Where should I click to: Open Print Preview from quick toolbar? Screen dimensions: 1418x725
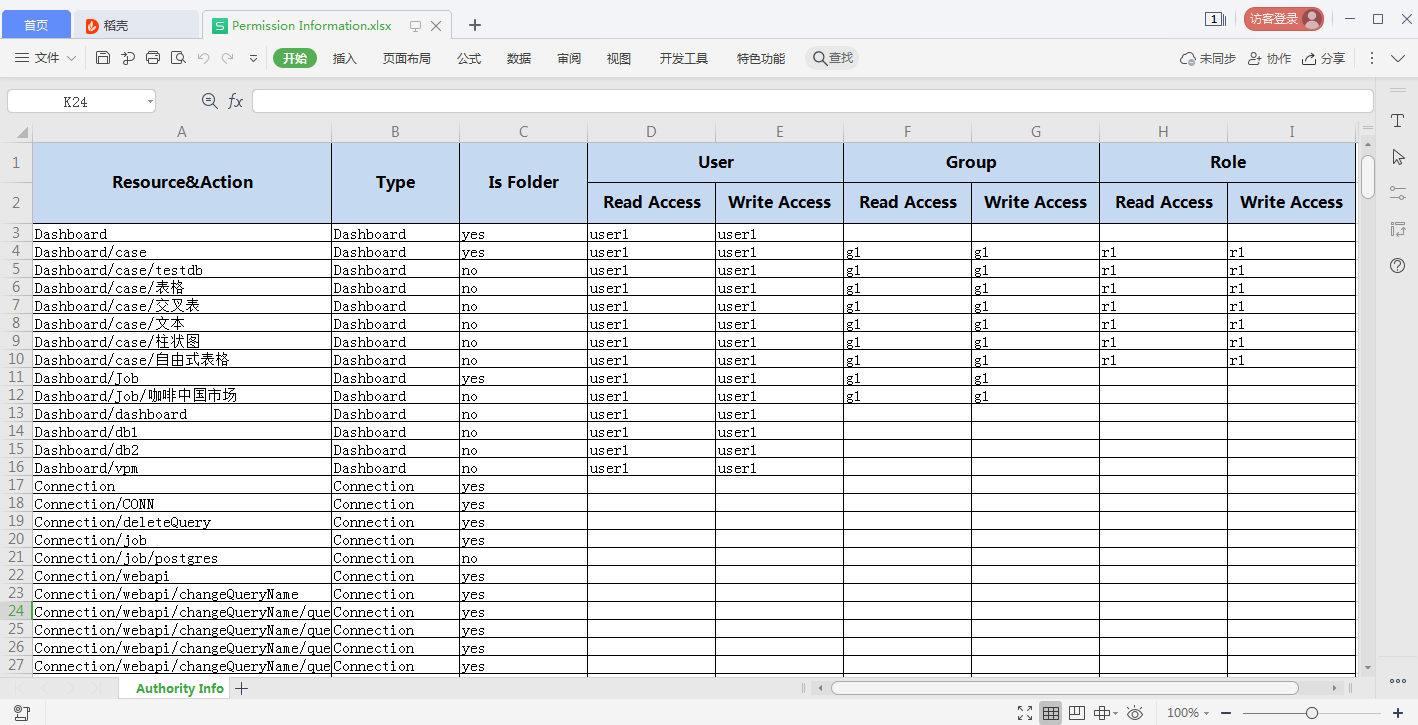tap(178, 58)
